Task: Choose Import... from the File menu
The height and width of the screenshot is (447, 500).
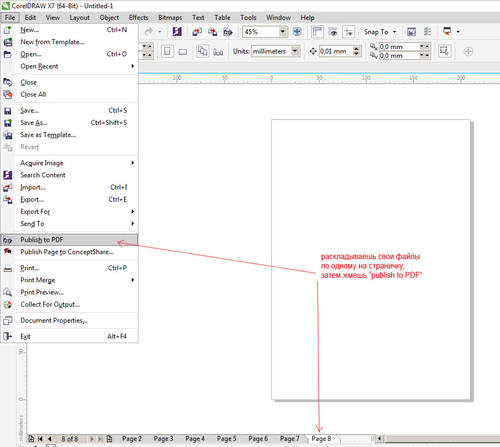Action: (69, 187)
